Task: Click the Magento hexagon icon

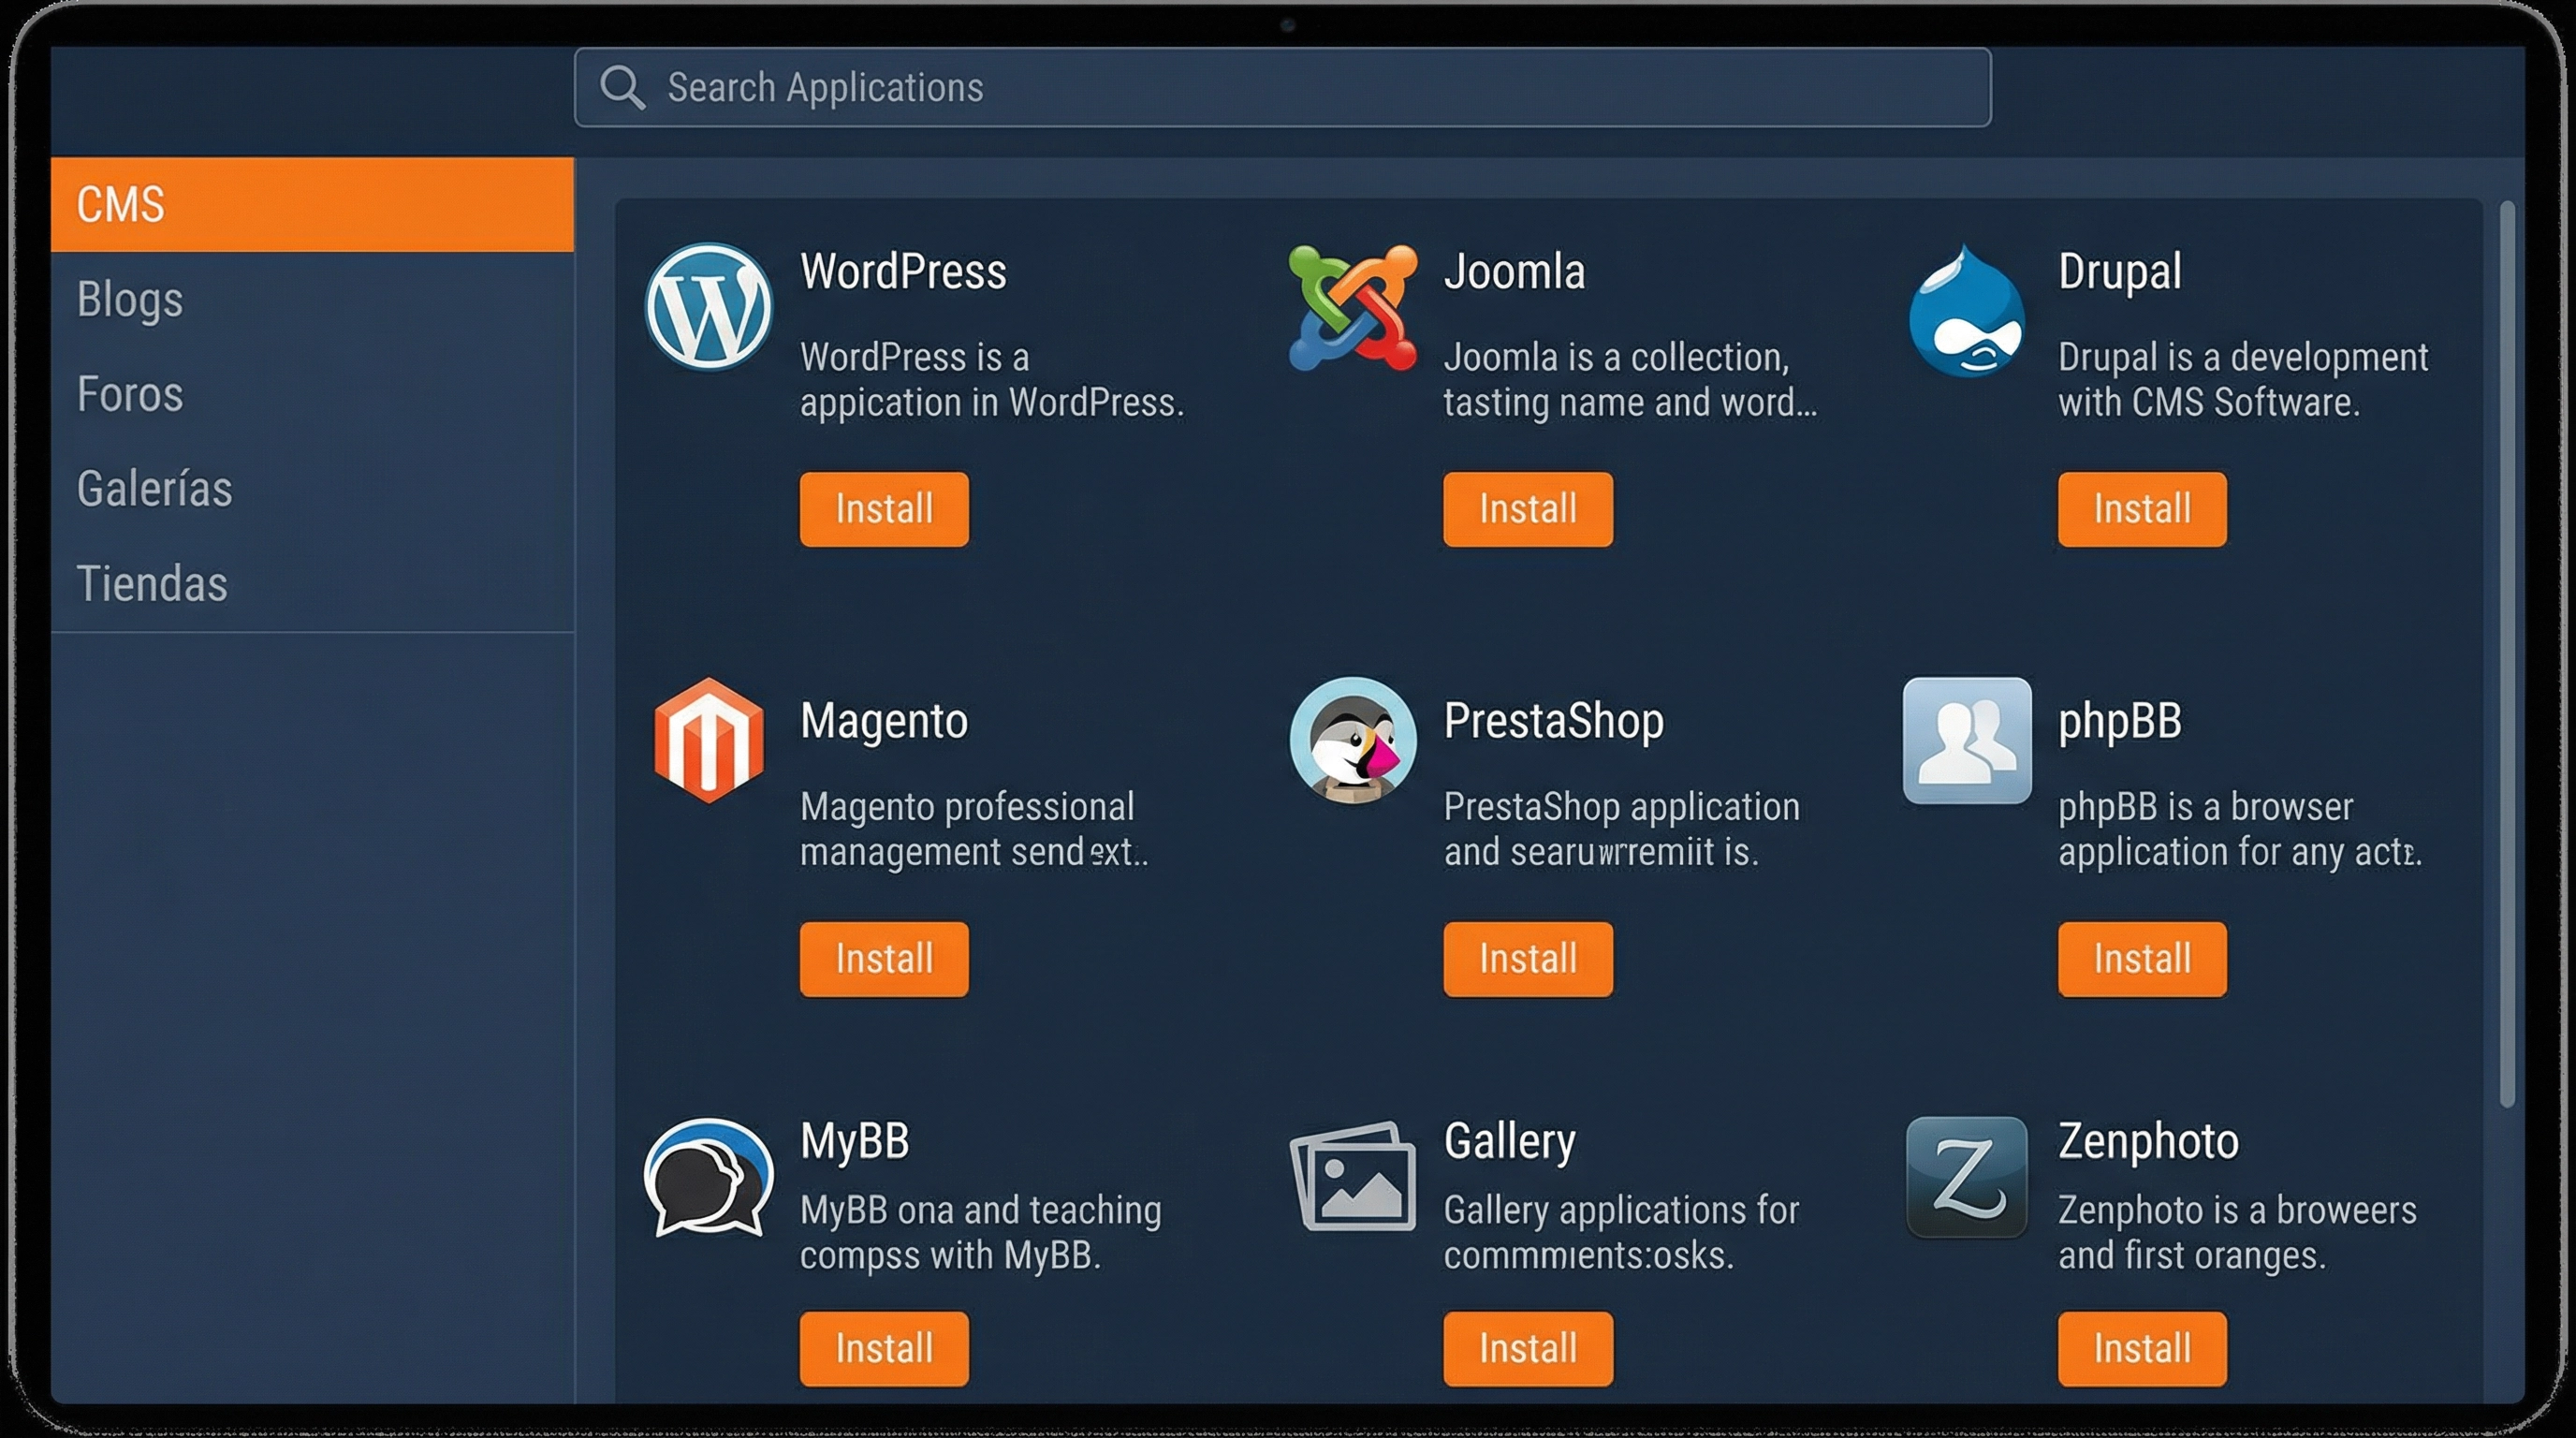Action: click(708, 740)
